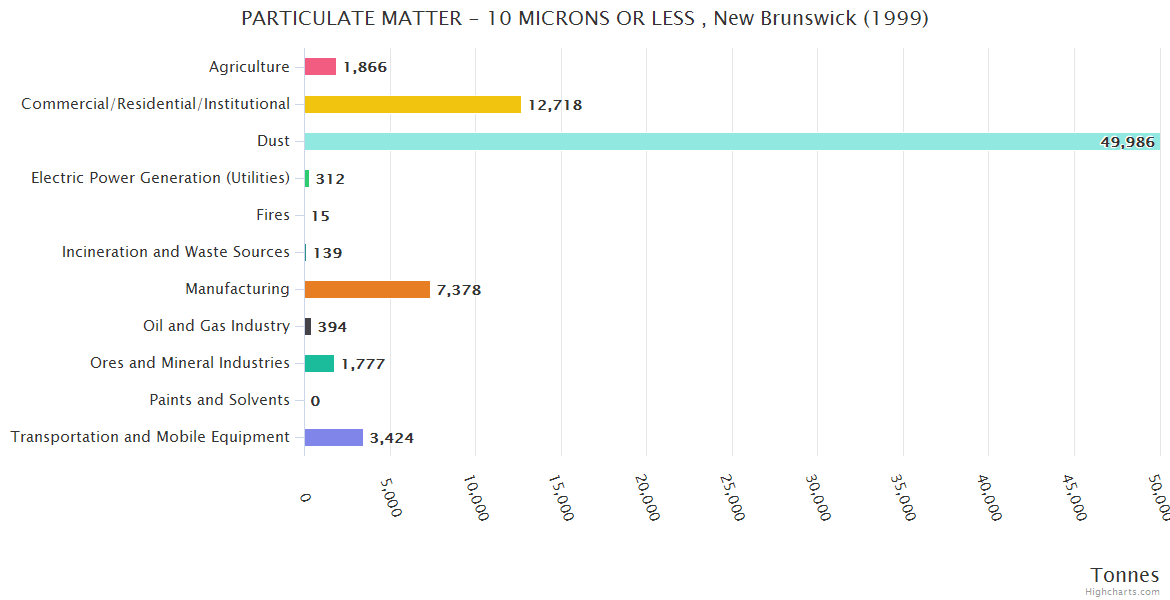Screen dimensions: 1170x600
Task: Click the 12,718 value label
Action: click(x=555, y=105)
